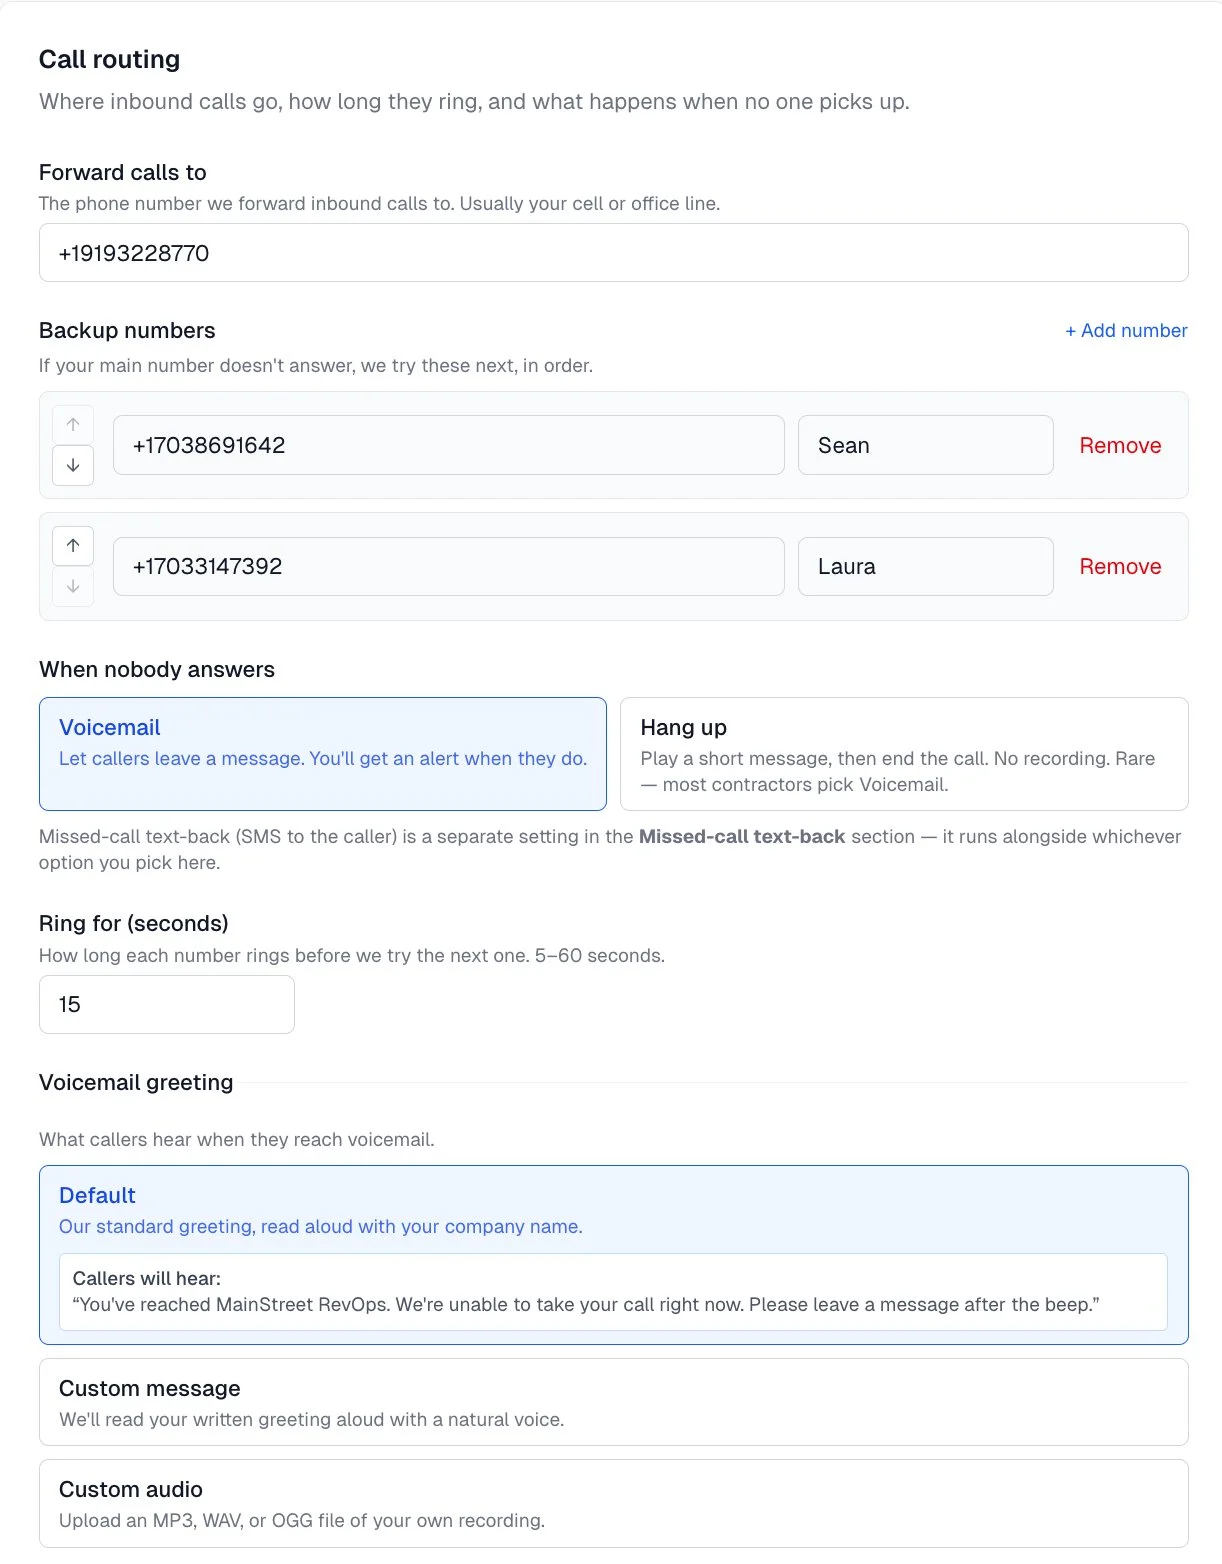Click Sean's name label field

coord(924,445)
